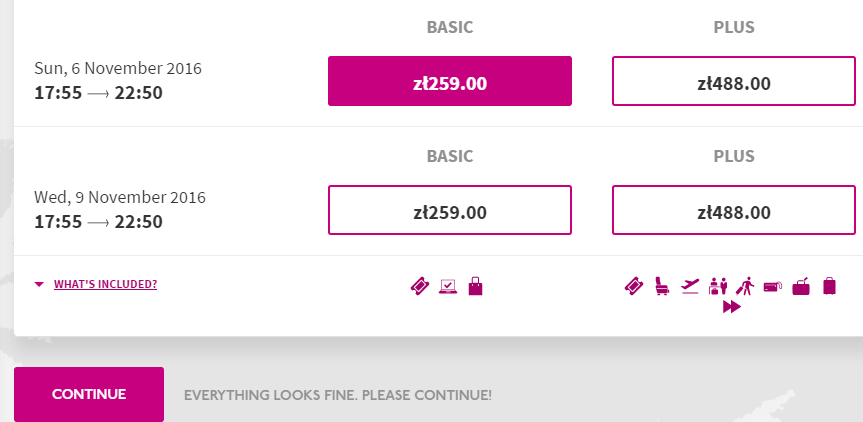The width and height of the screenshot is (863, 422).
Task: Click the large cabin bag with handle icon
Action: tap(801, 287)
